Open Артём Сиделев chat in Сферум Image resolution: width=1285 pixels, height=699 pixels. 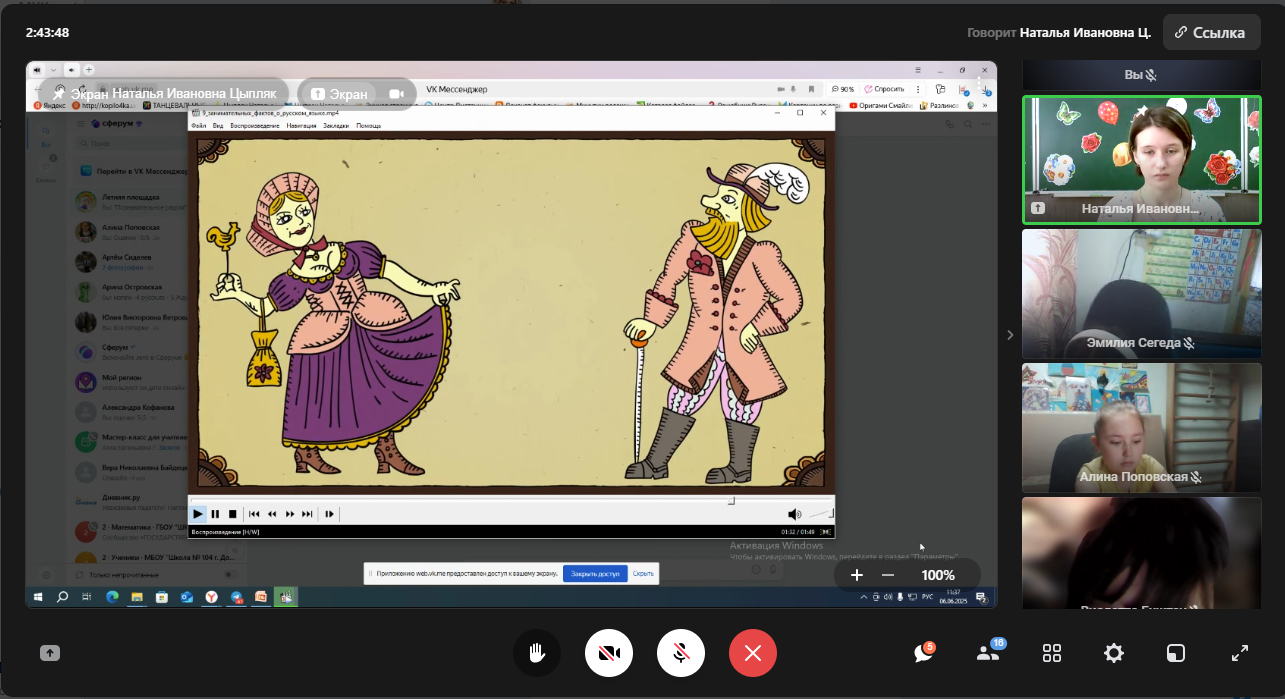130,262
